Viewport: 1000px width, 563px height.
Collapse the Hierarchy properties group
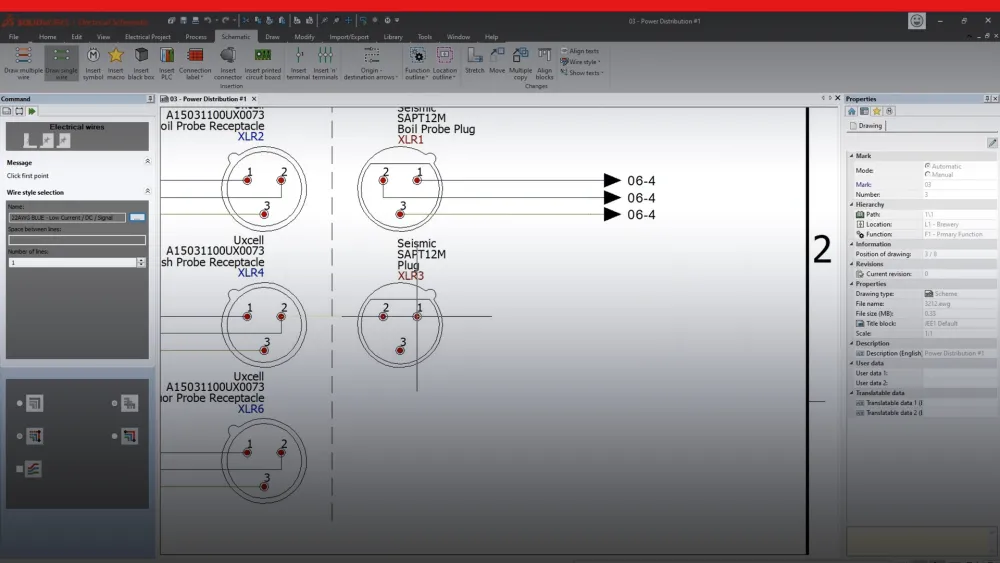[x=851, y=205]
